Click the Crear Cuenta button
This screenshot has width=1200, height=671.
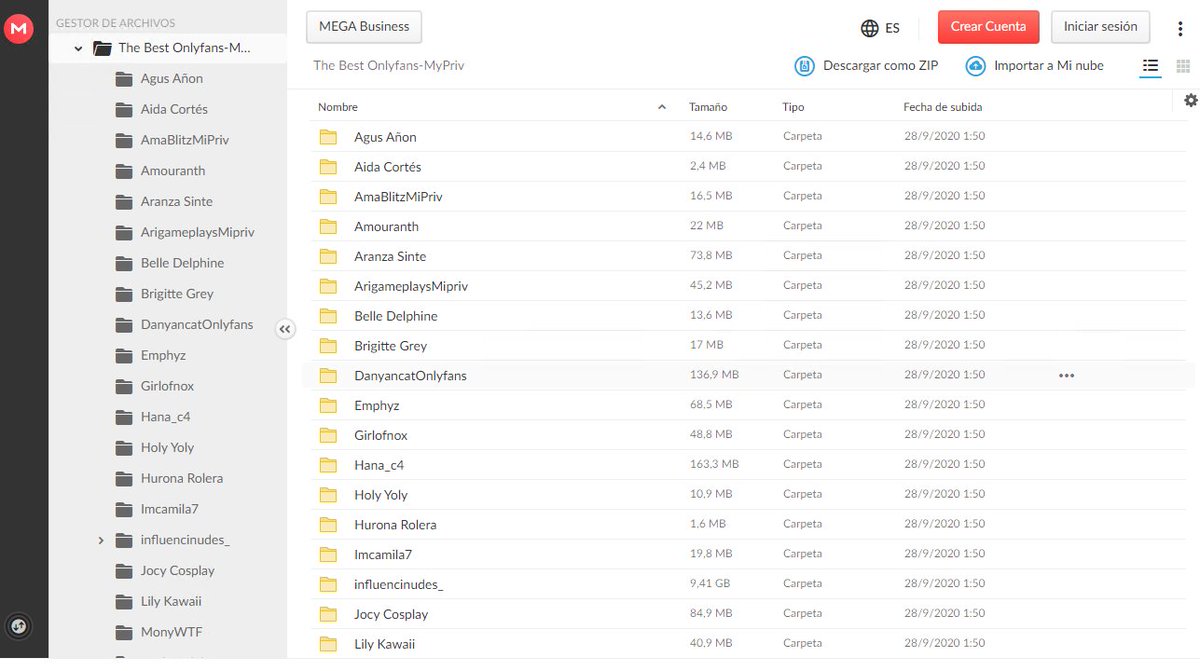[x=988, y=27]
